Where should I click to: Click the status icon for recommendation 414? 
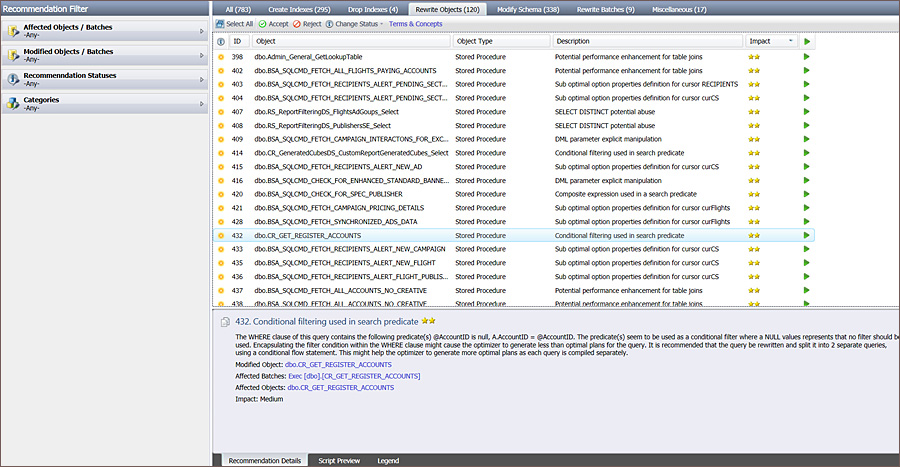pyautogui.click(x=221, y=153)
